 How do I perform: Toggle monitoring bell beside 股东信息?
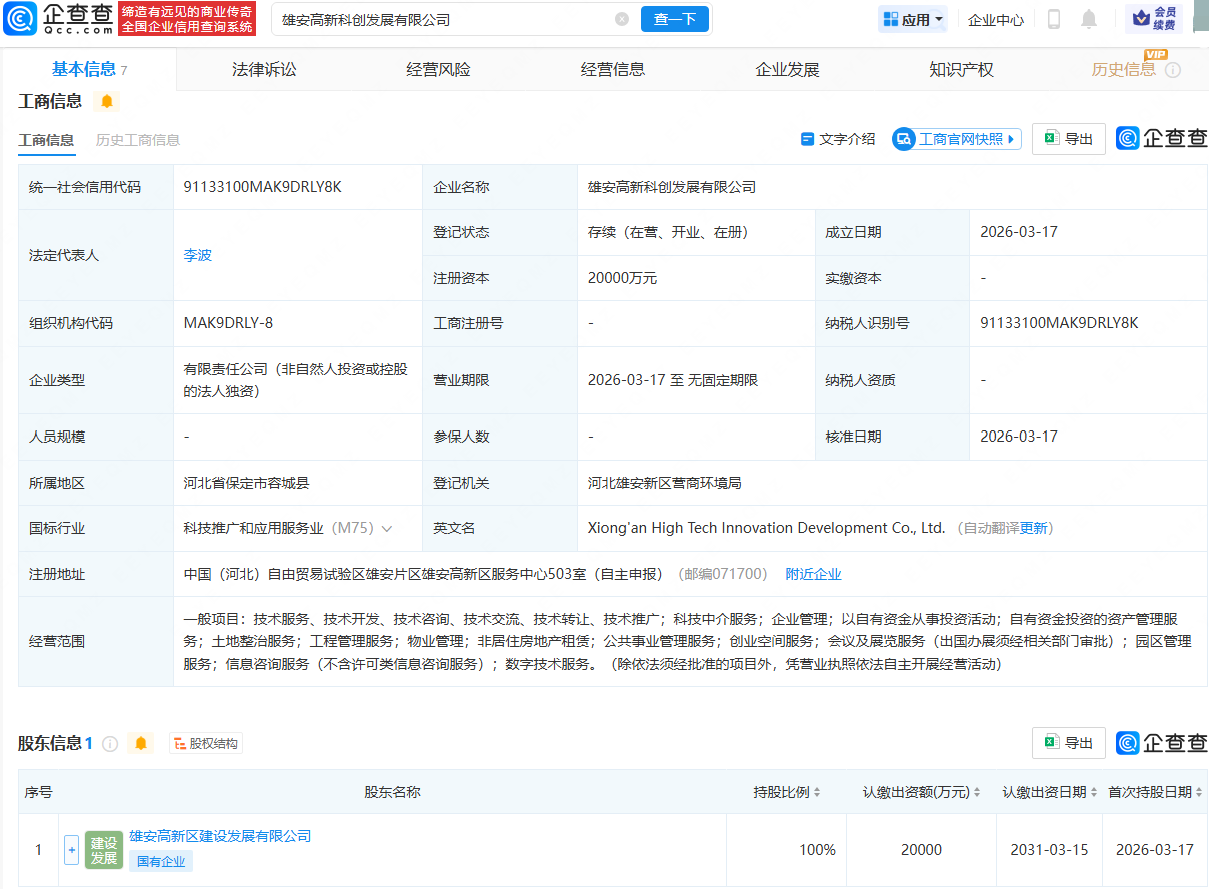[141, 743]
